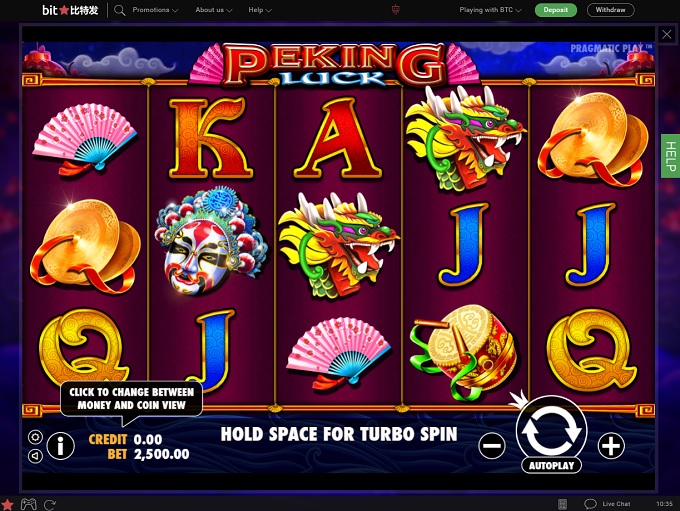Click the reload icon in bottom bar
Screen dimensions: 680x511
click(x=50, y=504)
